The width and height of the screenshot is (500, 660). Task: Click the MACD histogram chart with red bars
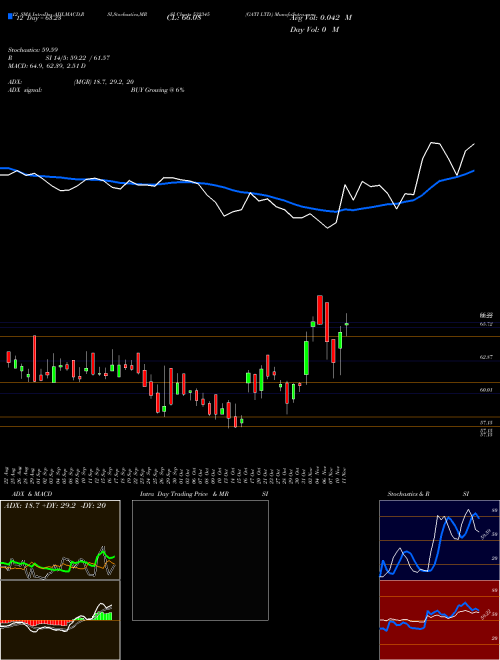click(60, 620)
